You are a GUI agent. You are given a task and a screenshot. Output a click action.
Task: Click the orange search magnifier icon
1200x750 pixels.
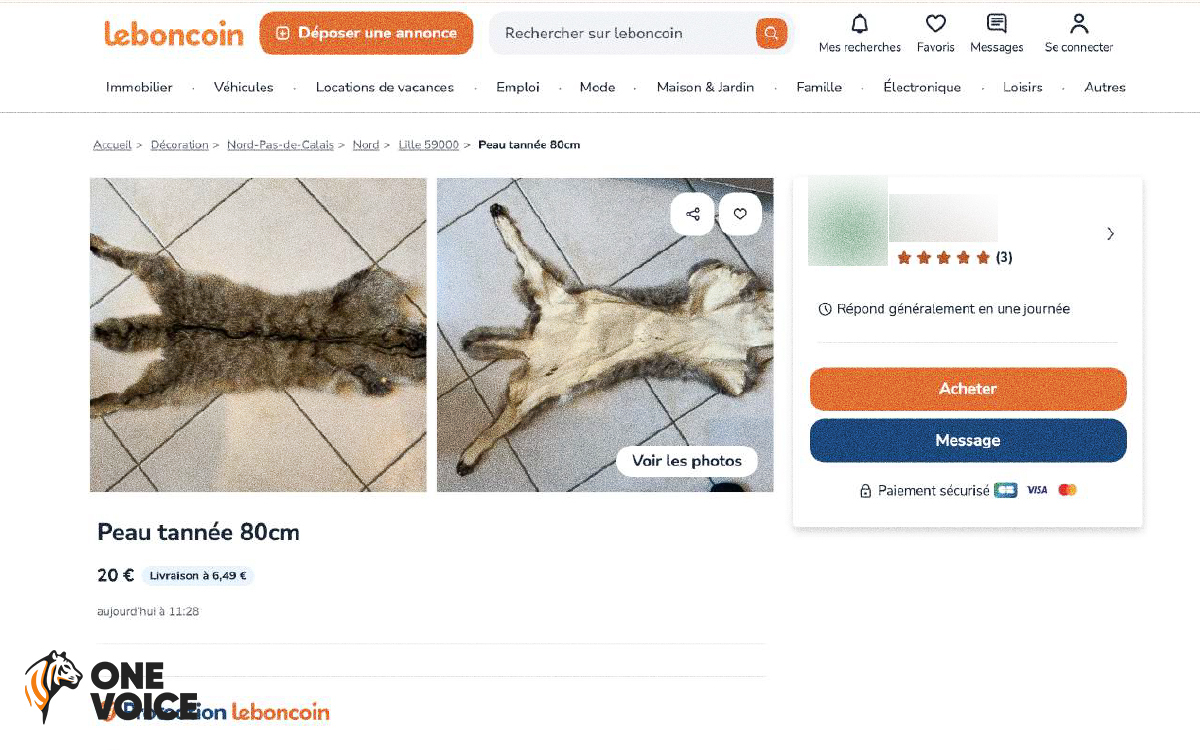771,33
